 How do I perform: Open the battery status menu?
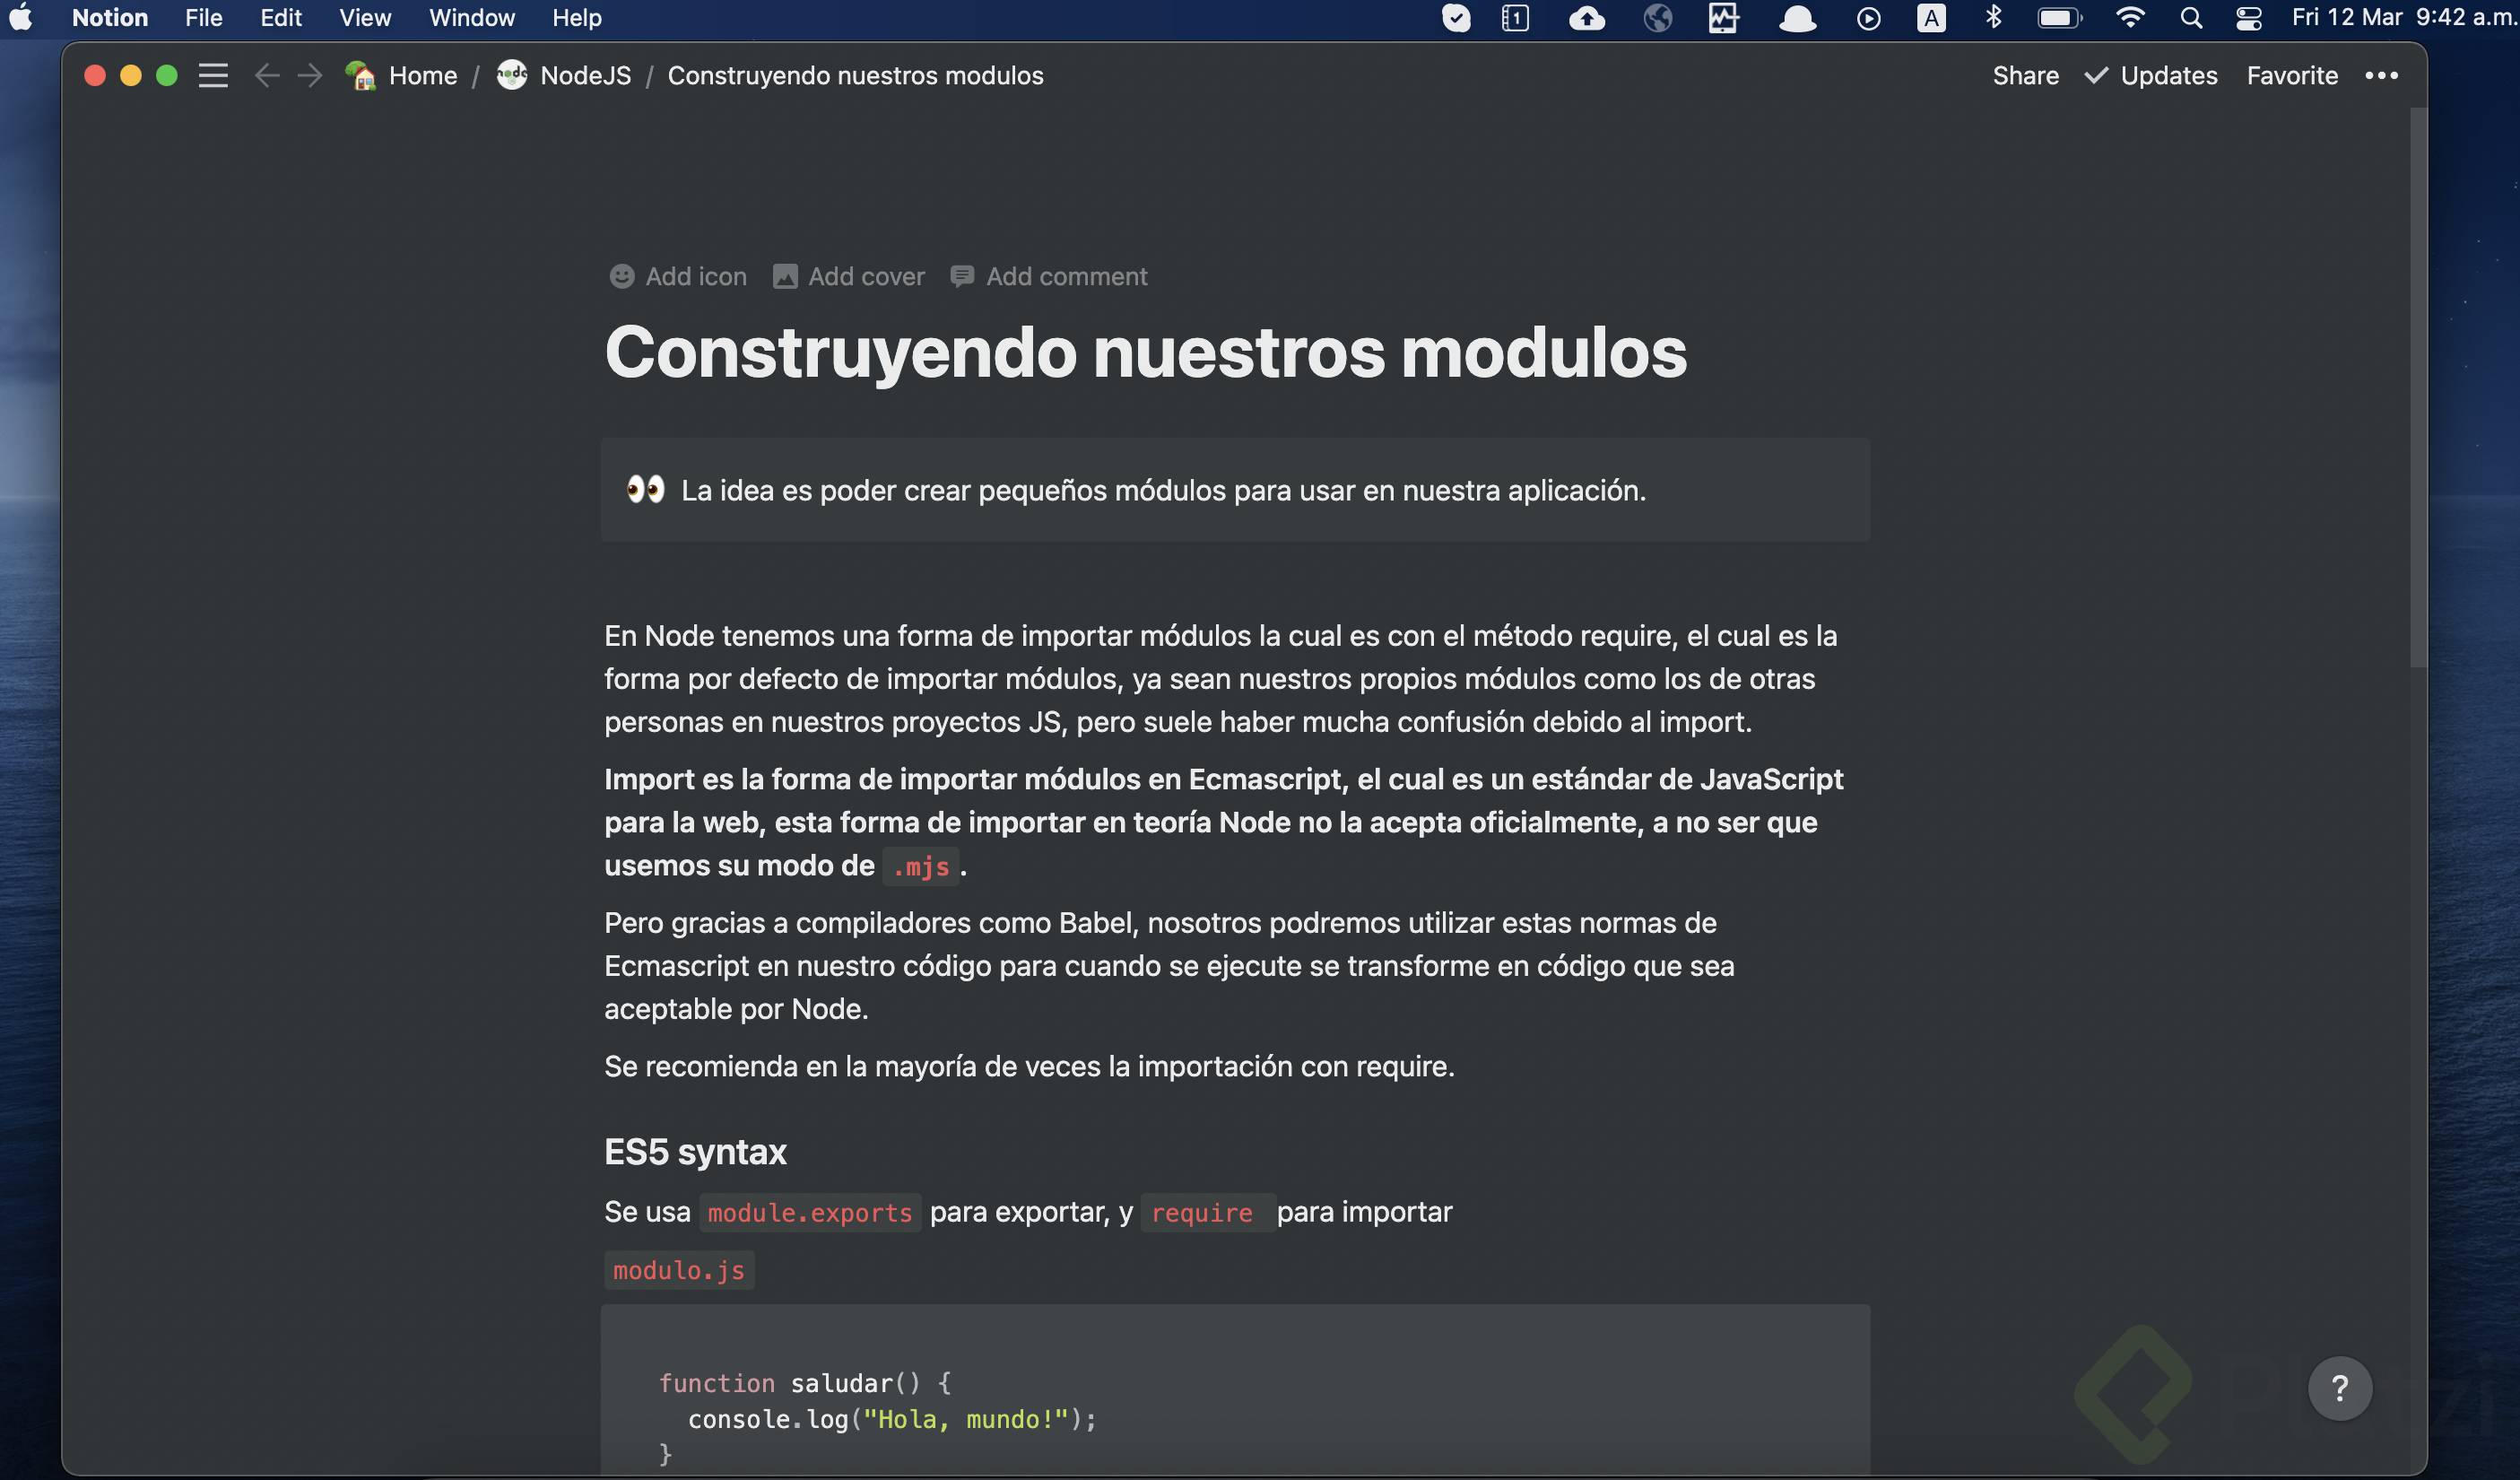point(2059,18)
